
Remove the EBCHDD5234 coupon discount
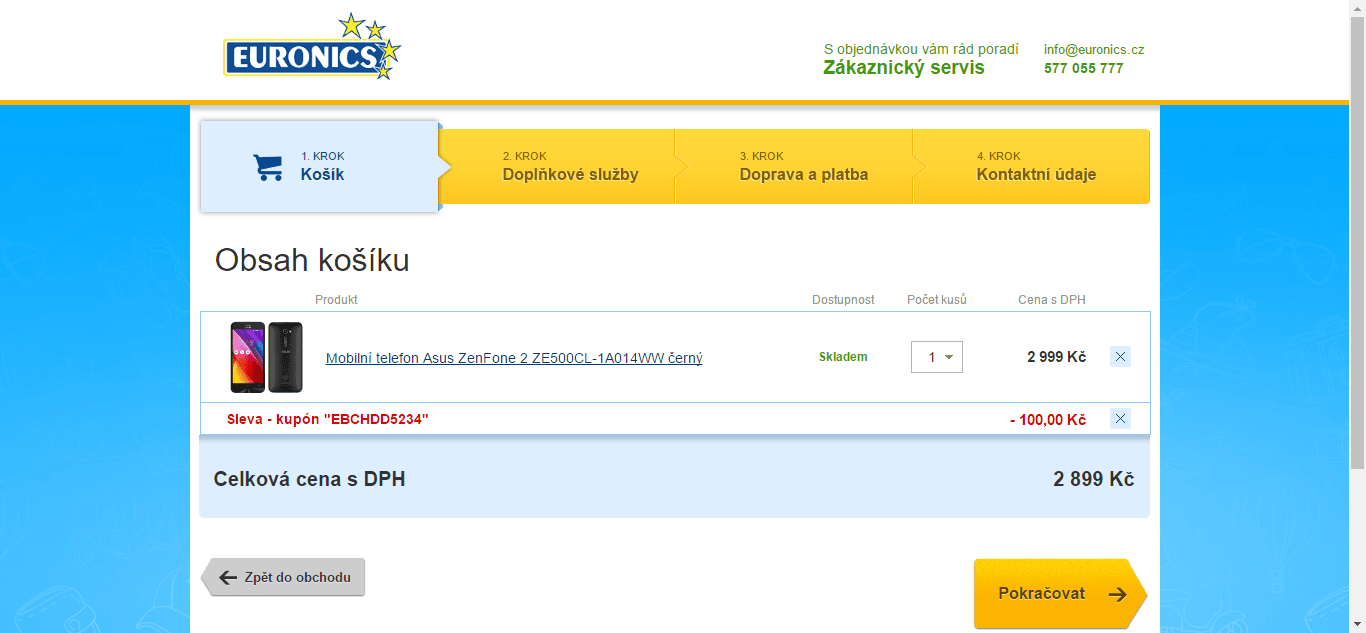1120,419
